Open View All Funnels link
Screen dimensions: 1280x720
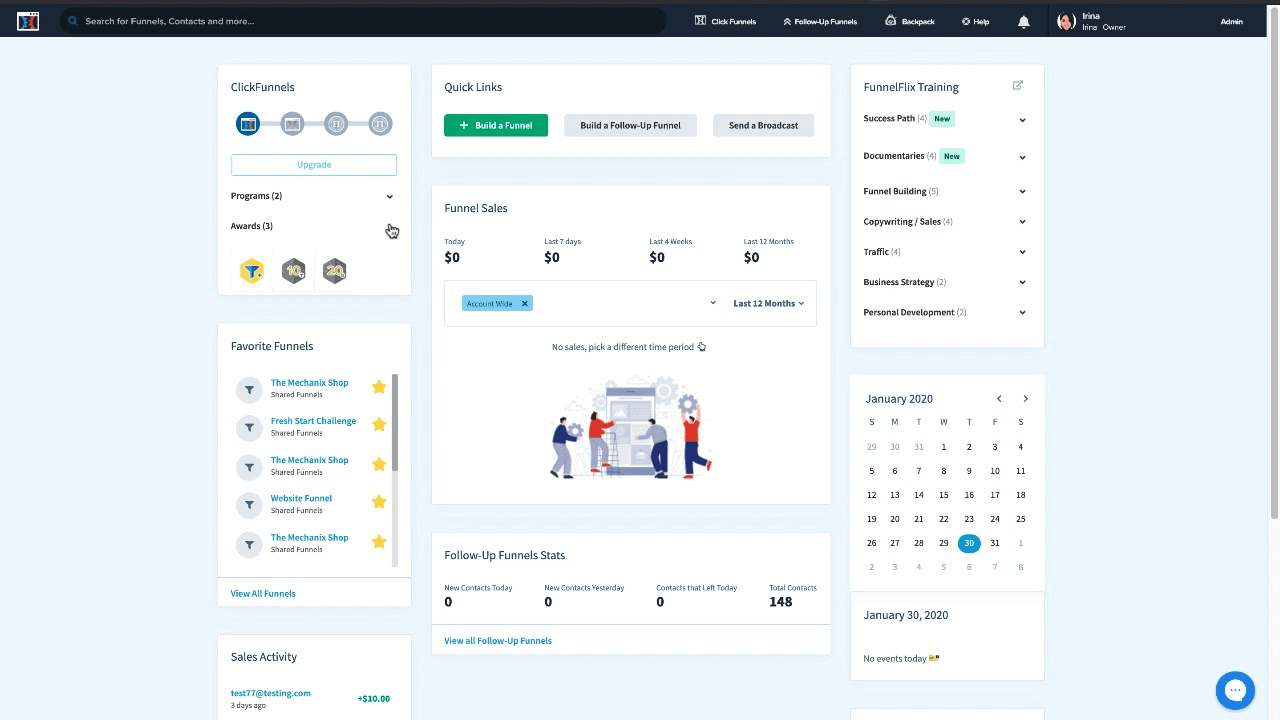[263, 593]
